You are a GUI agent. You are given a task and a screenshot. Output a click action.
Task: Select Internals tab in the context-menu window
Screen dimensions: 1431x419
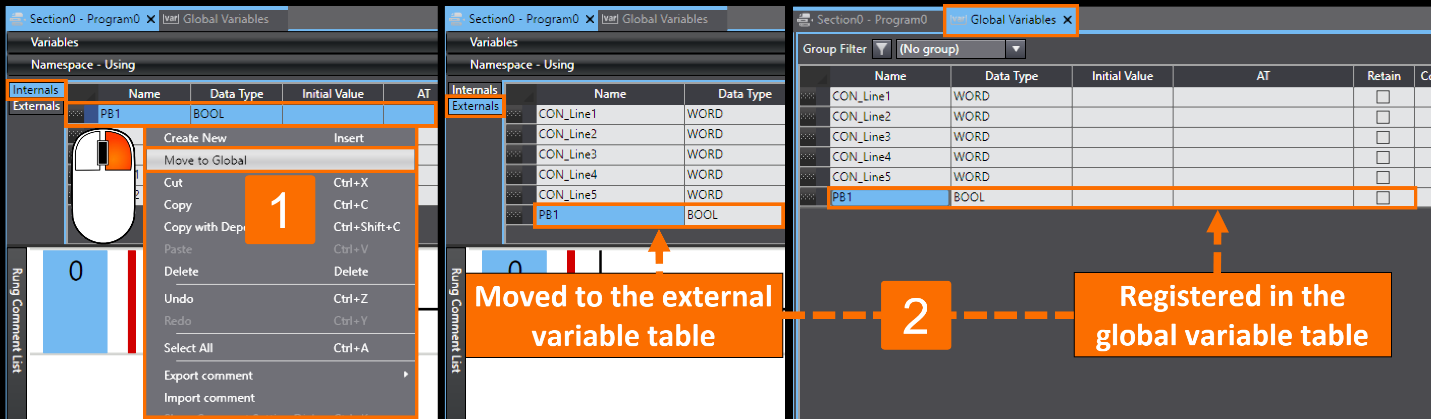coord(36,90)
